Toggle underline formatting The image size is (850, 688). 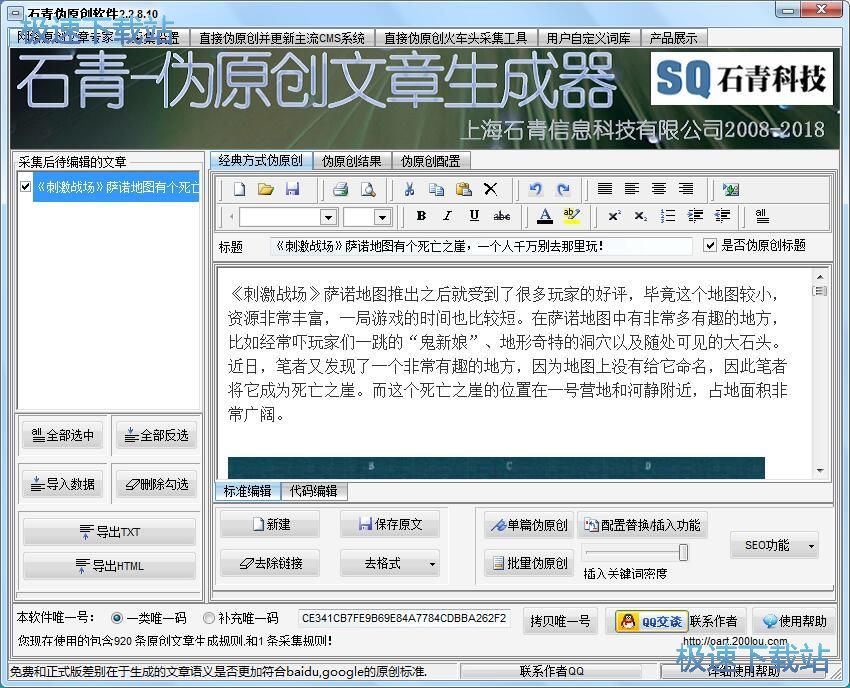tap(474, 216)
